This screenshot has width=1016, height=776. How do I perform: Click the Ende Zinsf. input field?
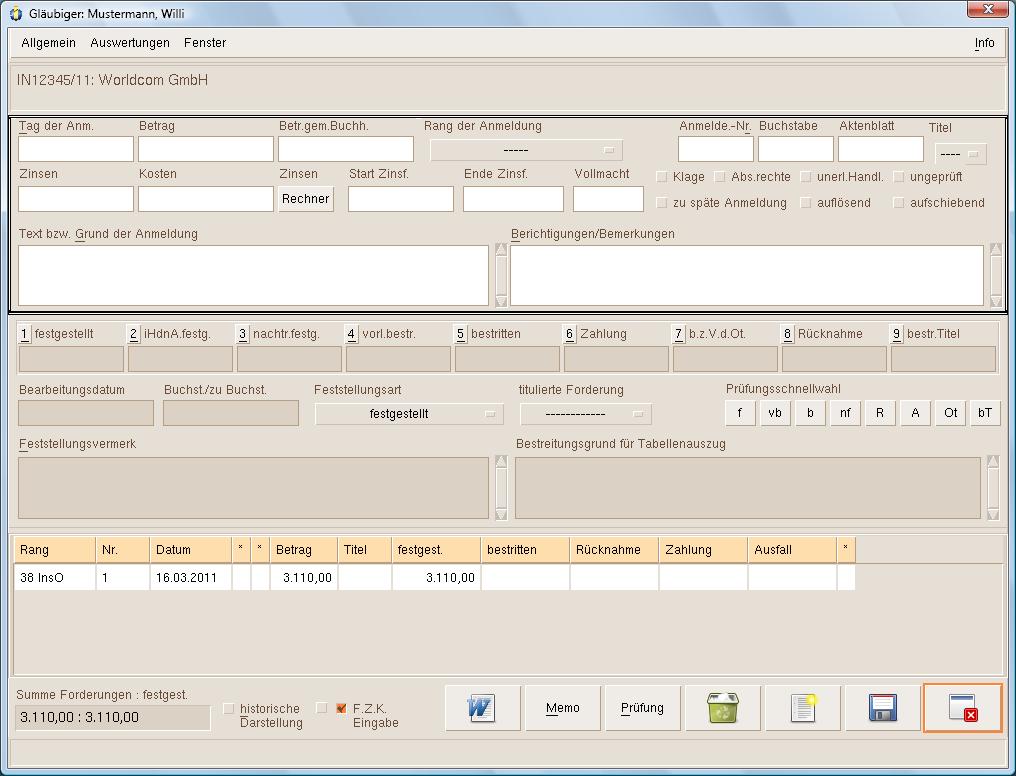pos(513,199)
